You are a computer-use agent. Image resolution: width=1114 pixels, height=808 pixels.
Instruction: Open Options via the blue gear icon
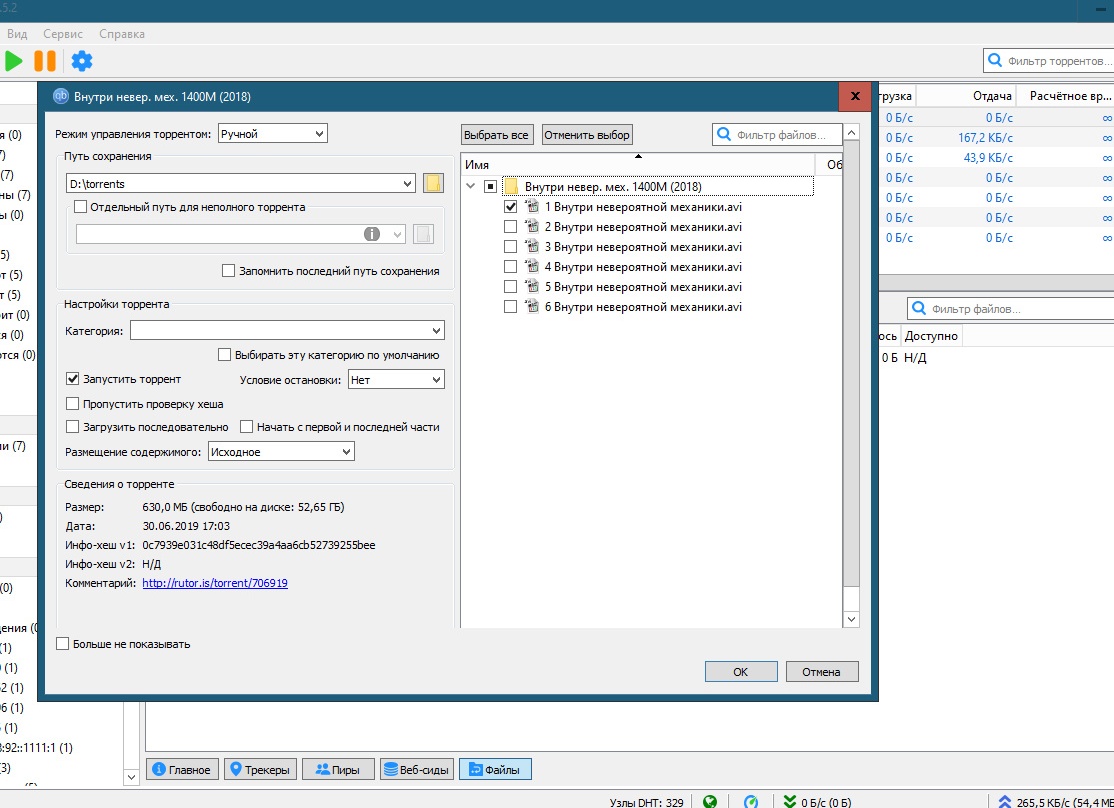point(82,61)
